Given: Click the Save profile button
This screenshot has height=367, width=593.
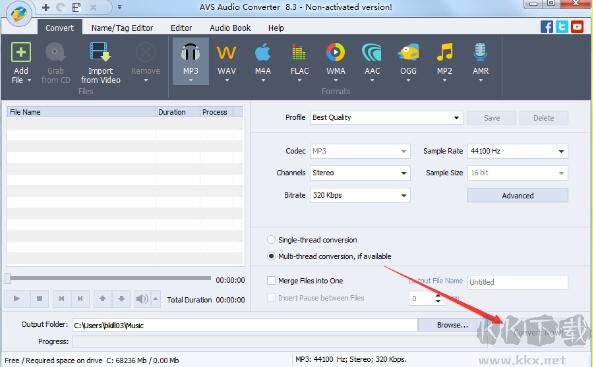Looking at the screenshot, I should 492,118.
